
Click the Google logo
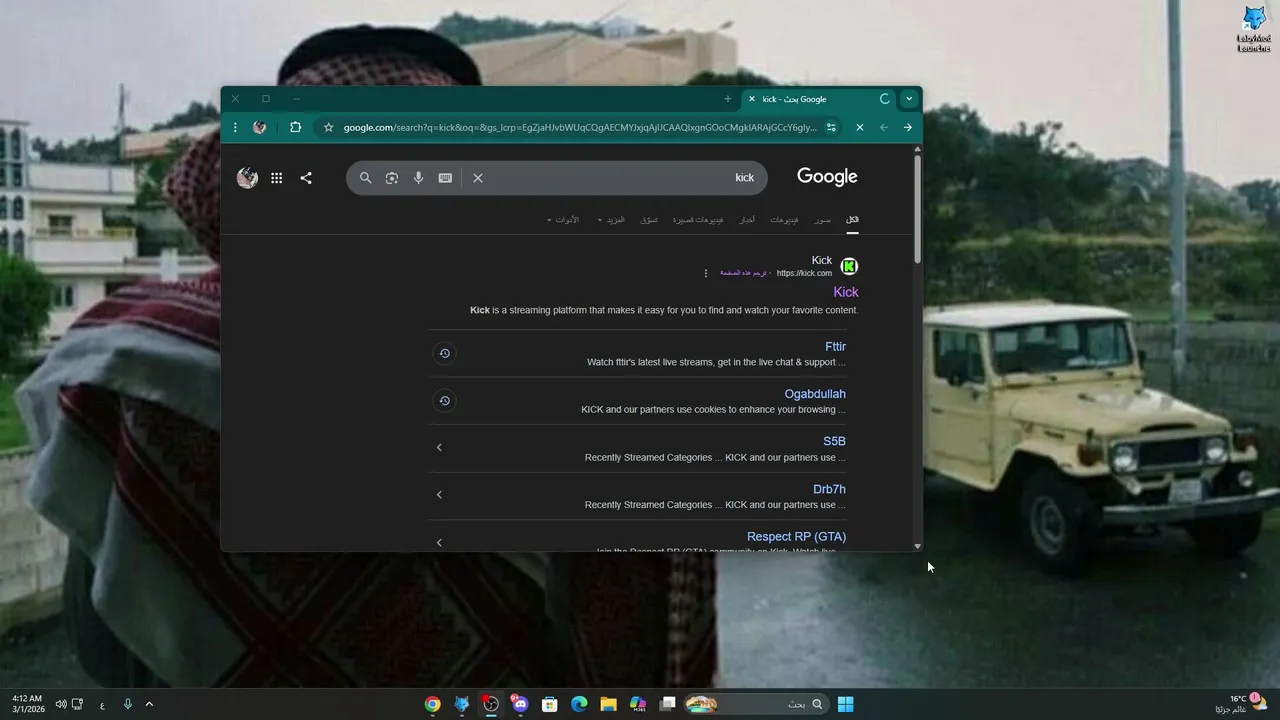[827, 177]
